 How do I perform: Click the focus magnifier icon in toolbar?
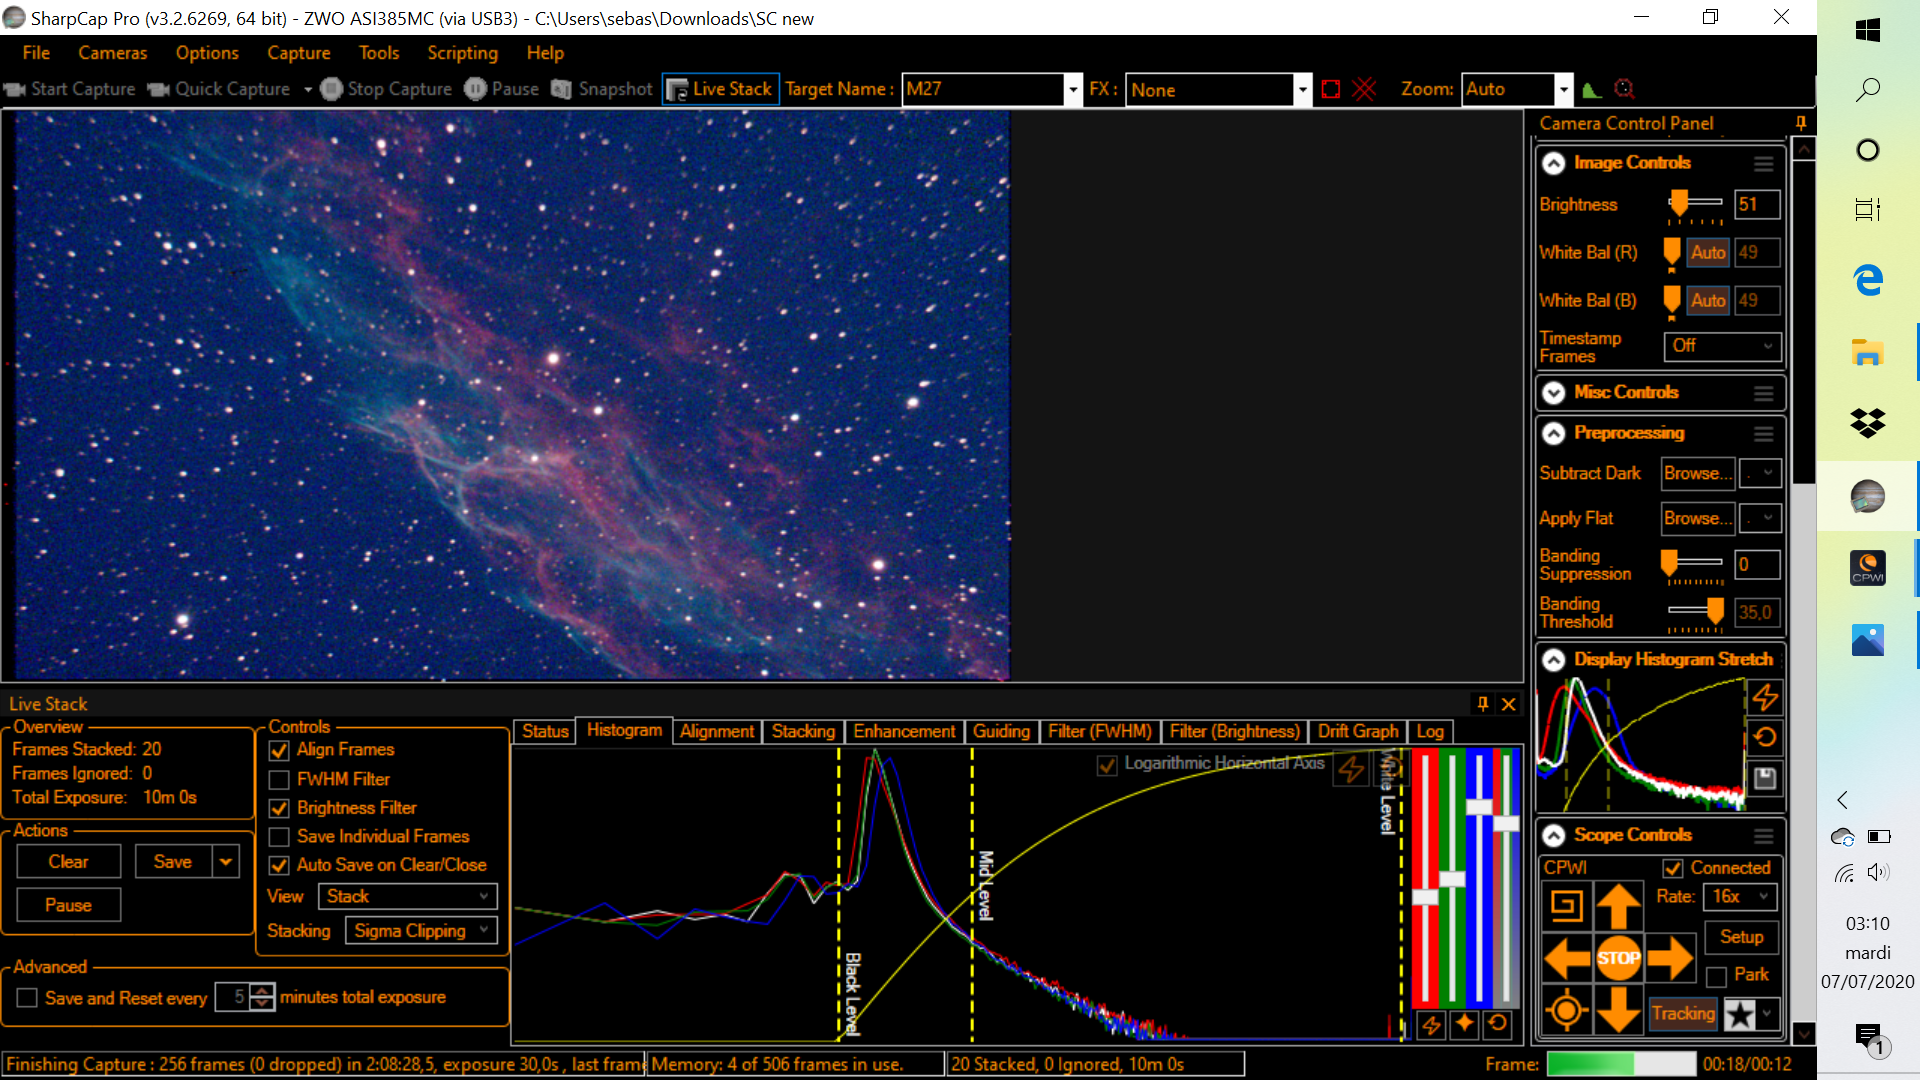1625,89
